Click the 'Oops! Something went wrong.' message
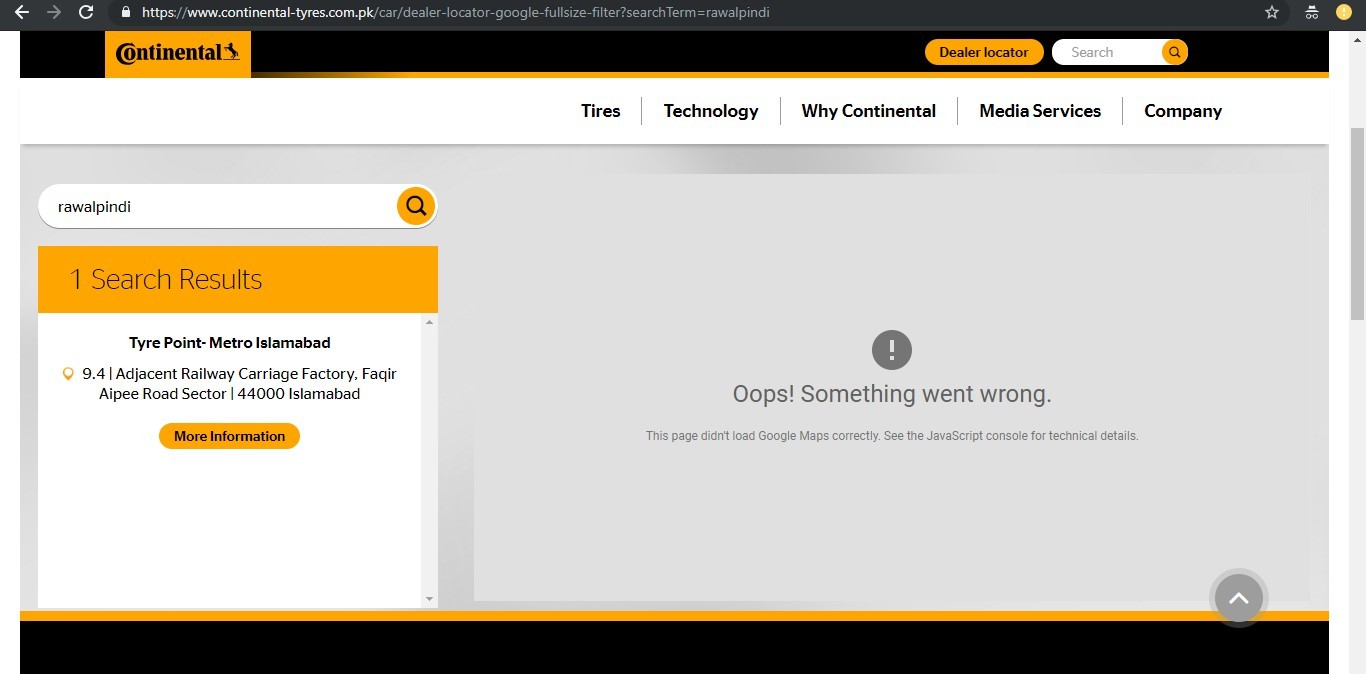The width and height of the screenshot is (1366, 674). [x=892, y=394]
